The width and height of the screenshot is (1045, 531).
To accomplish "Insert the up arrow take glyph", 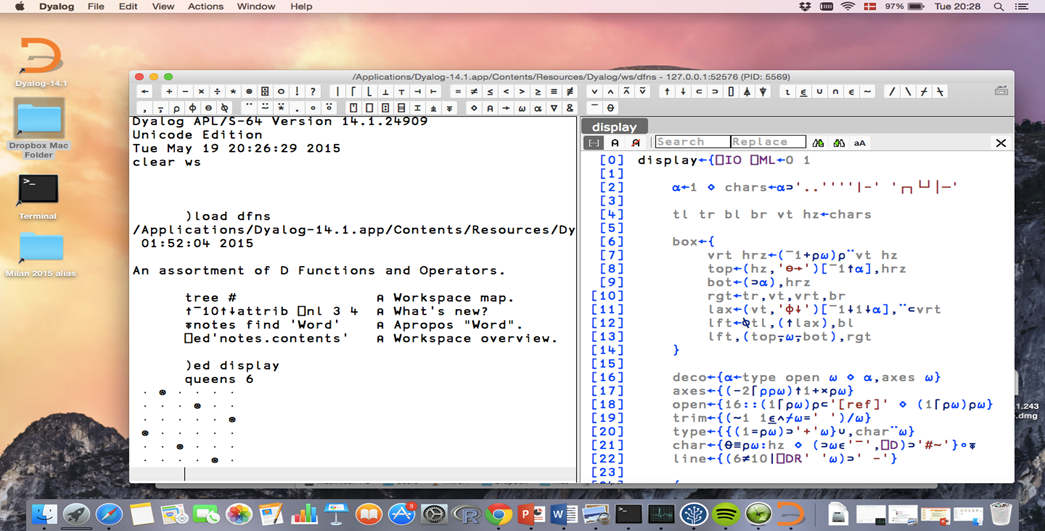I will coord(667,91).
